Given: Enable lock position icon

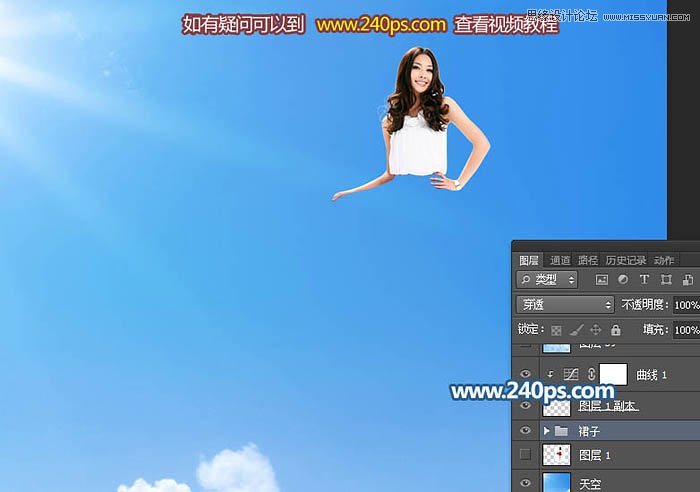Looking at the screenshot, I should 595,330.
